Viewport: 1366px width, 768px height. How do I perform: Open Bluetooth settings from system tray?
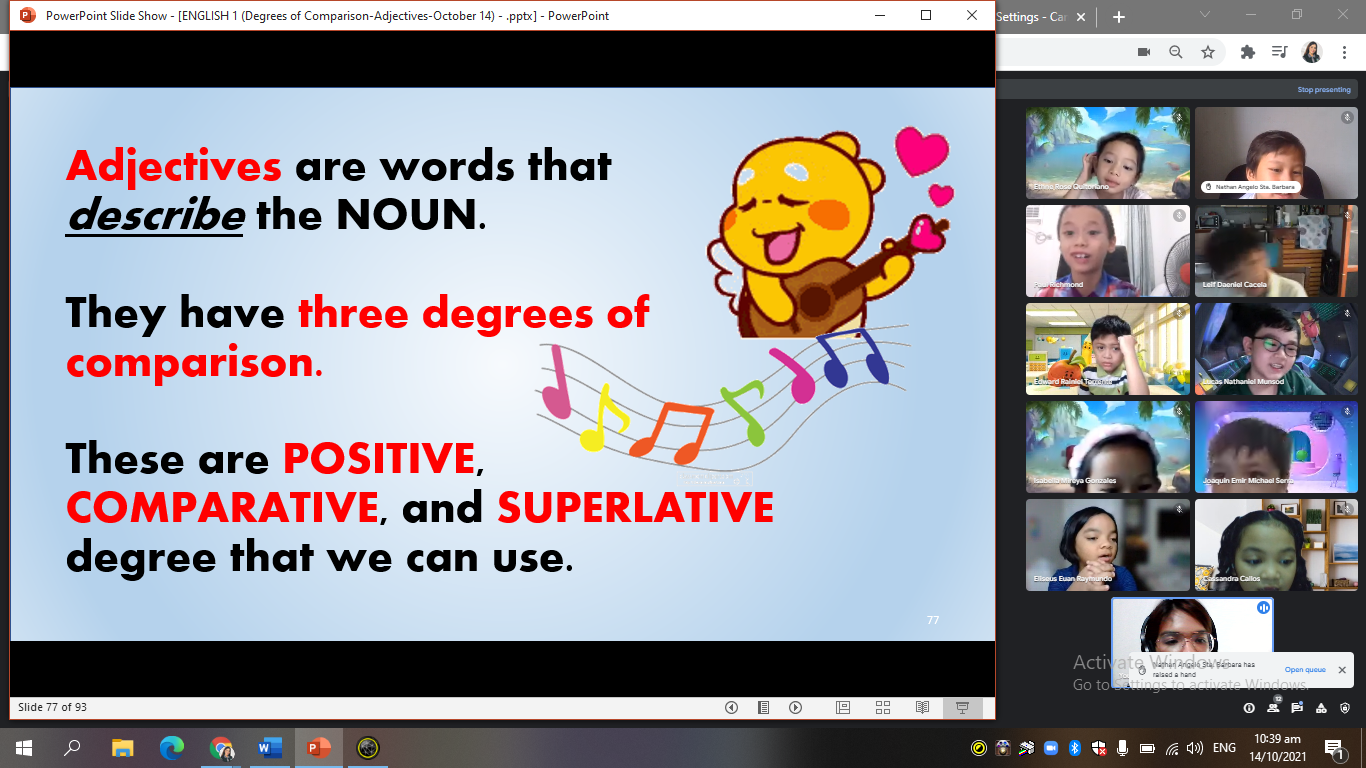click(x=1075, y=748)
